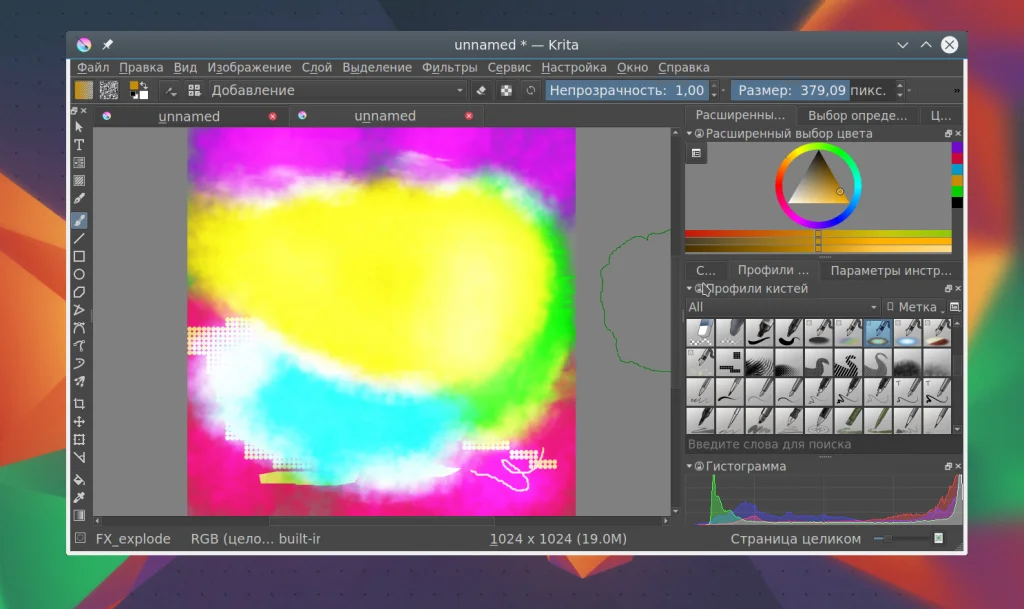Image resolution: width=1024 pixels, height=609 pixels.
Task: Choose the Rectangle shape tool
Action: tap(79, 257)
